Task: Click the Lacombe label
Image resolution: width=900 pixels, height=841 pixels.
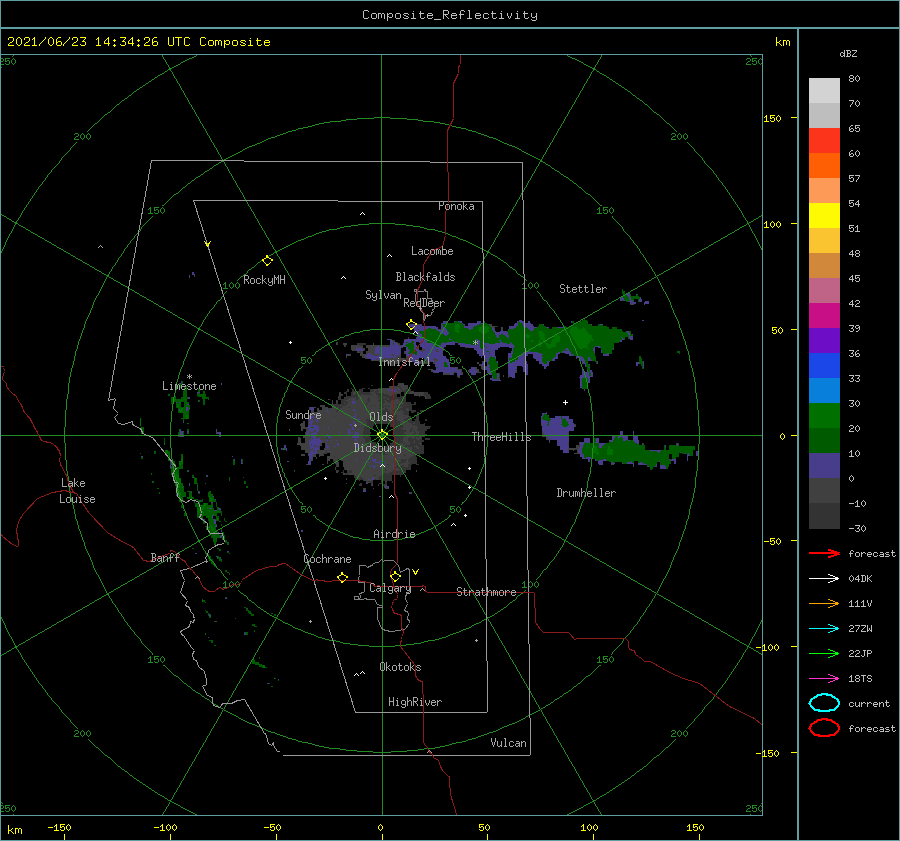Action: point(432,251)
